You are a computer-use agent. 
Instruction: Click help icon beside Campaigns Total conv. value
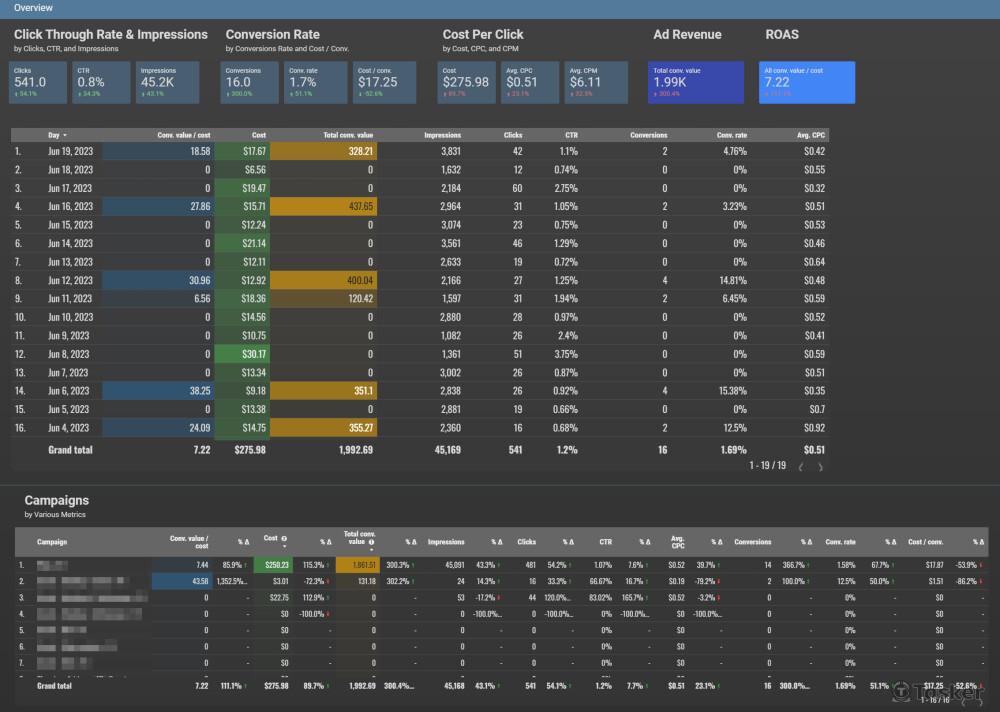pos(371,544)
